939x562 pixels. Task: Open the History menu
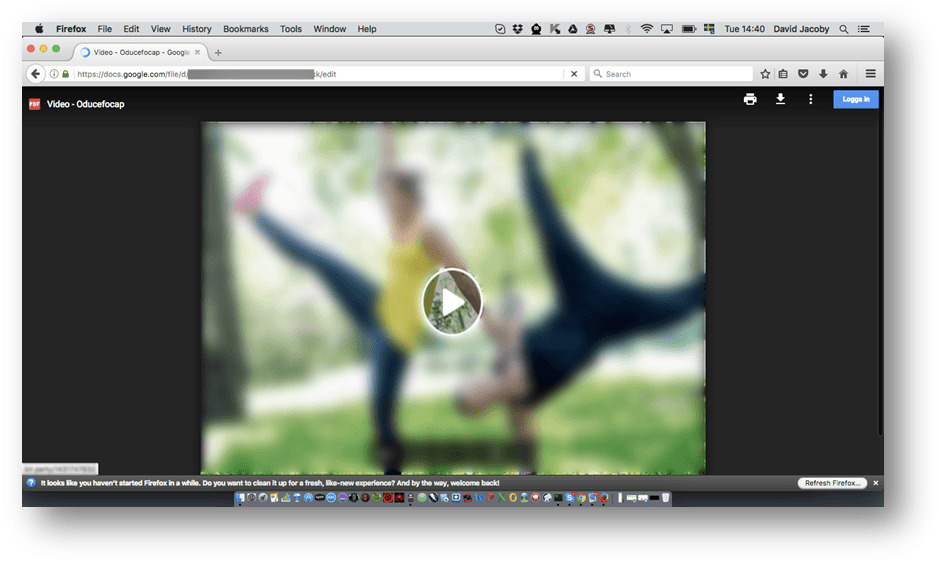click(x=197, y=29)
